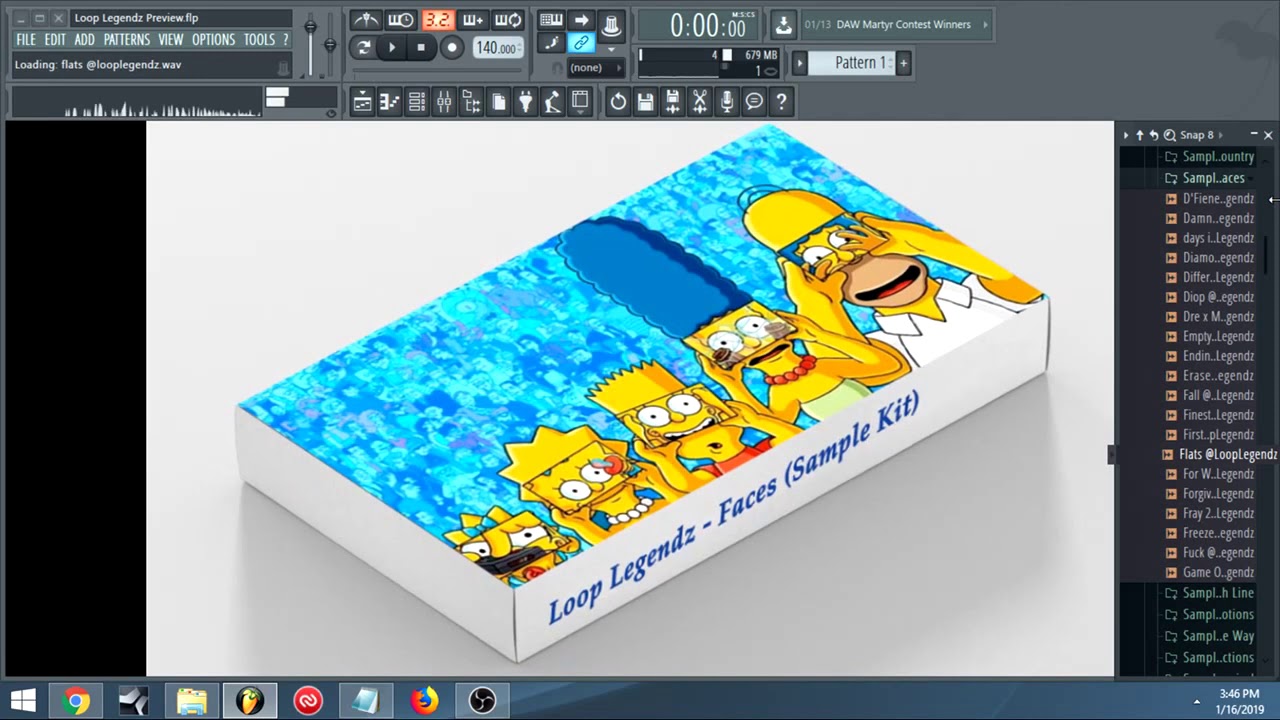This screenshot has height=720, width=1280.
Task: Open the undo history icon
Action: 618,101
